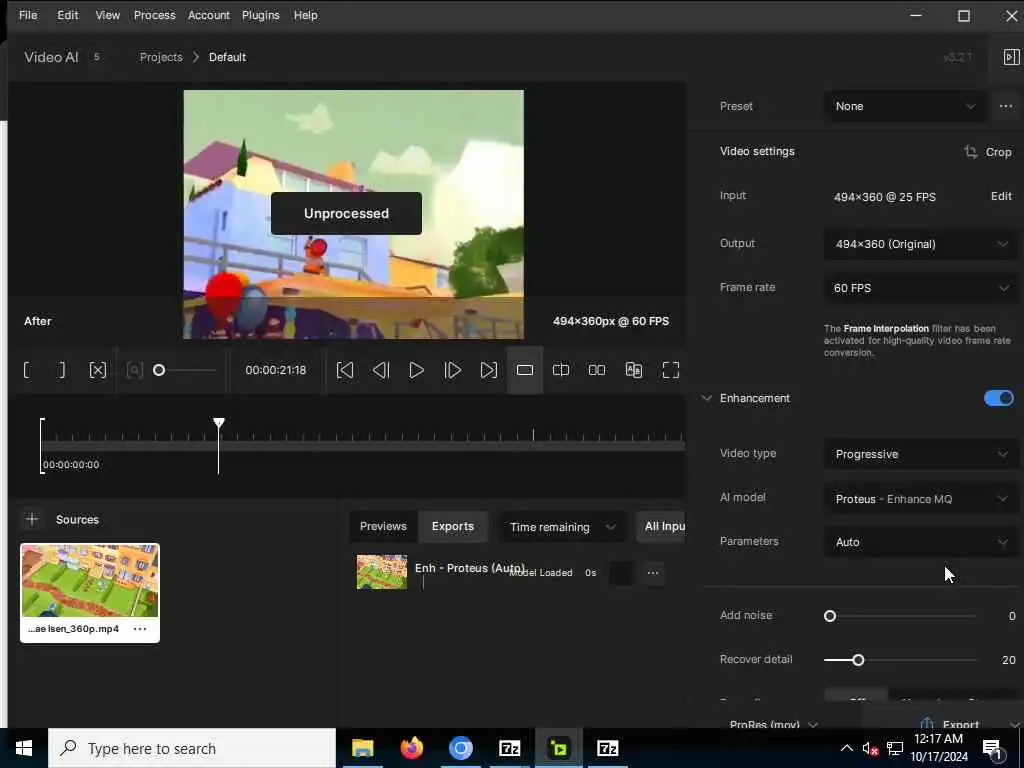Play the video preview
Viewport: 1024px width, 768px height.
point(416,370)
